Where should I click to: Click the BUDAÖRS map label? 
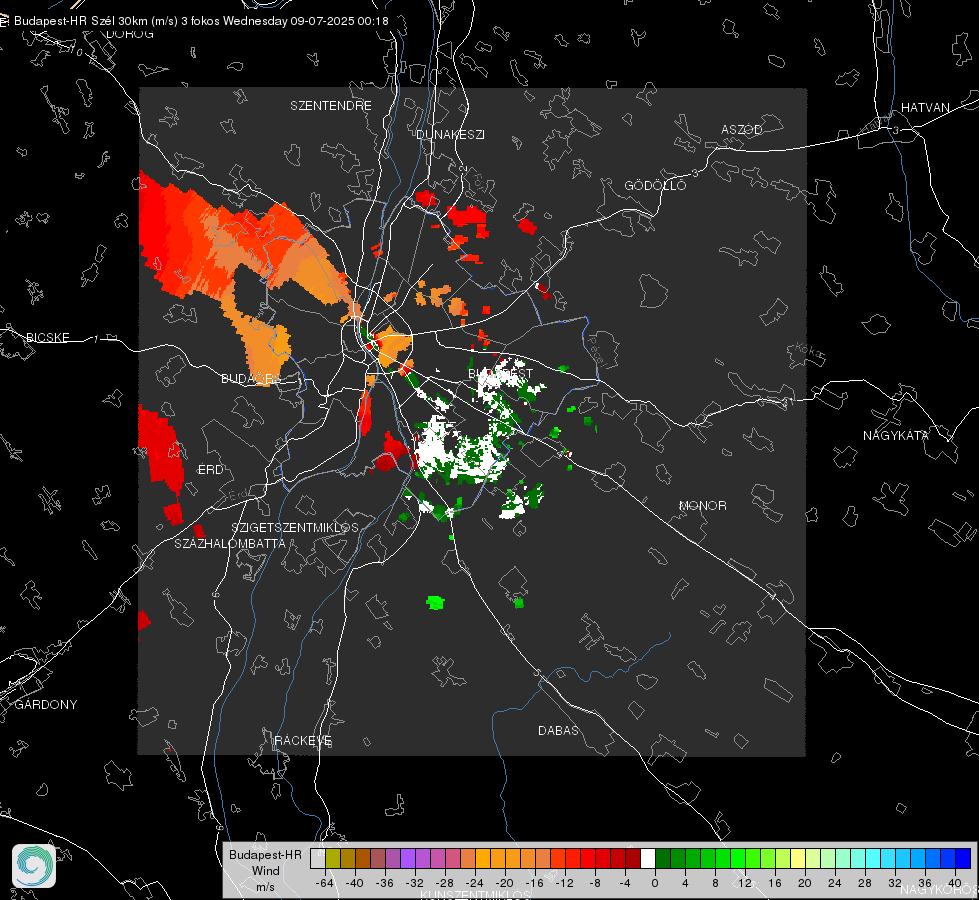[x=251, y=378]
